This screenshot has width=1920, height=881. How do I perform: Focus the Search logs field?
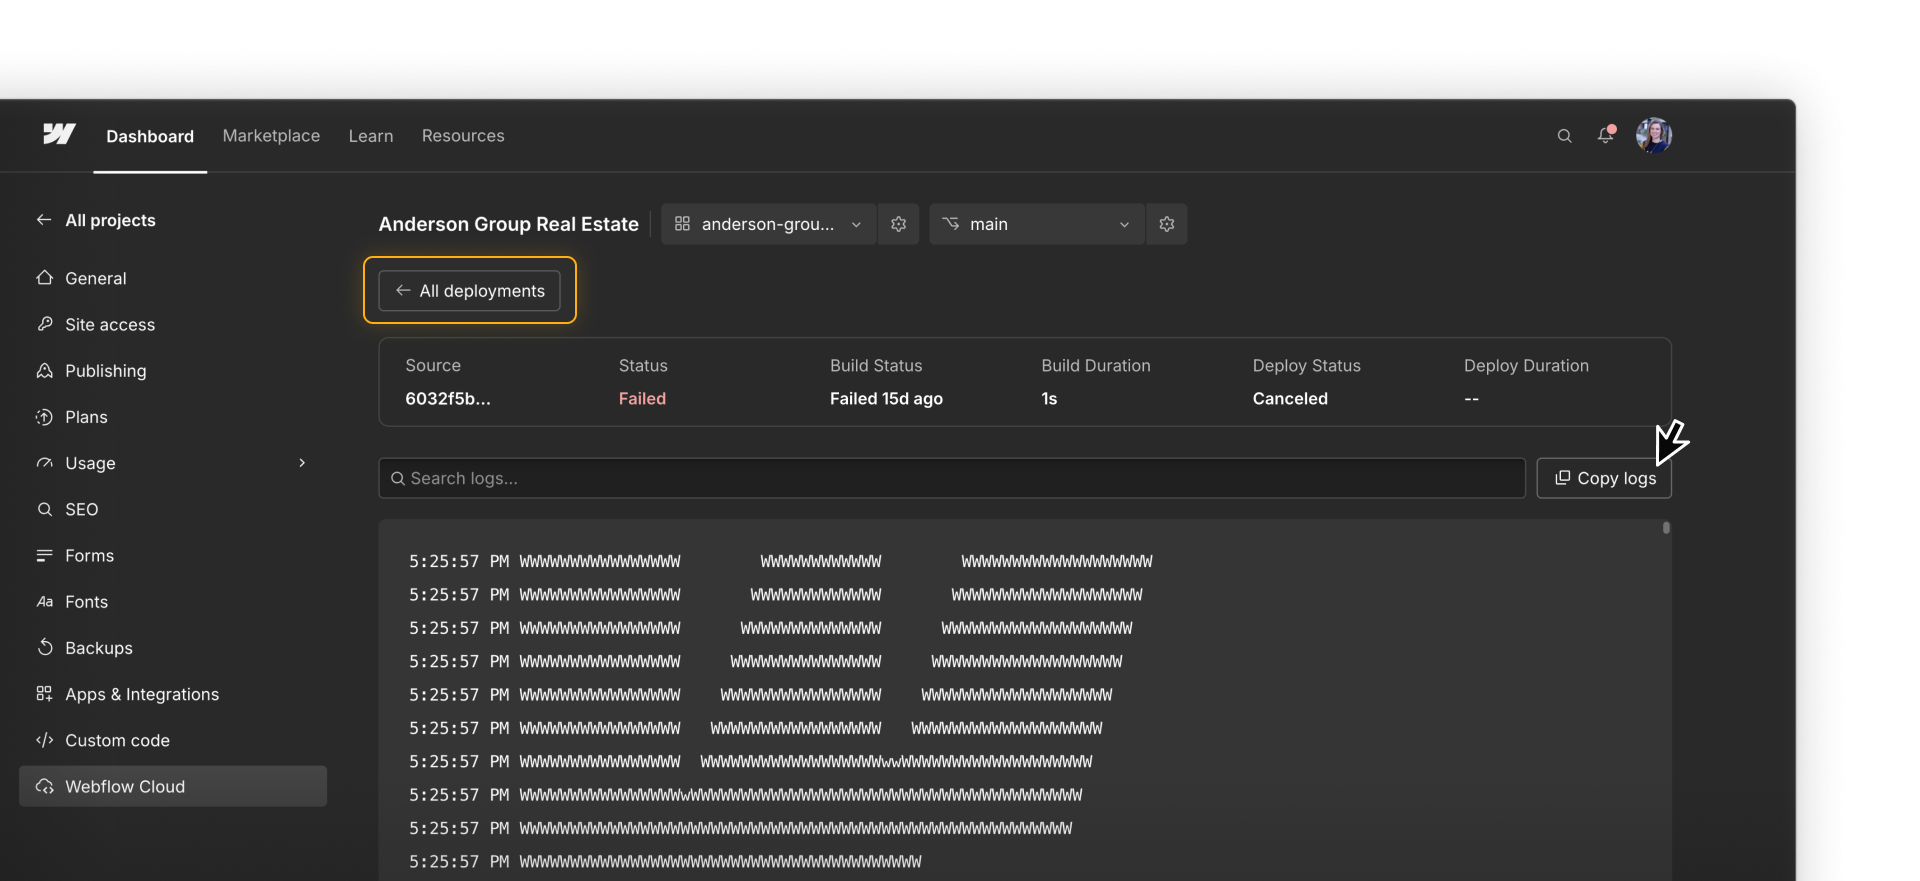[x=952, y=478]
